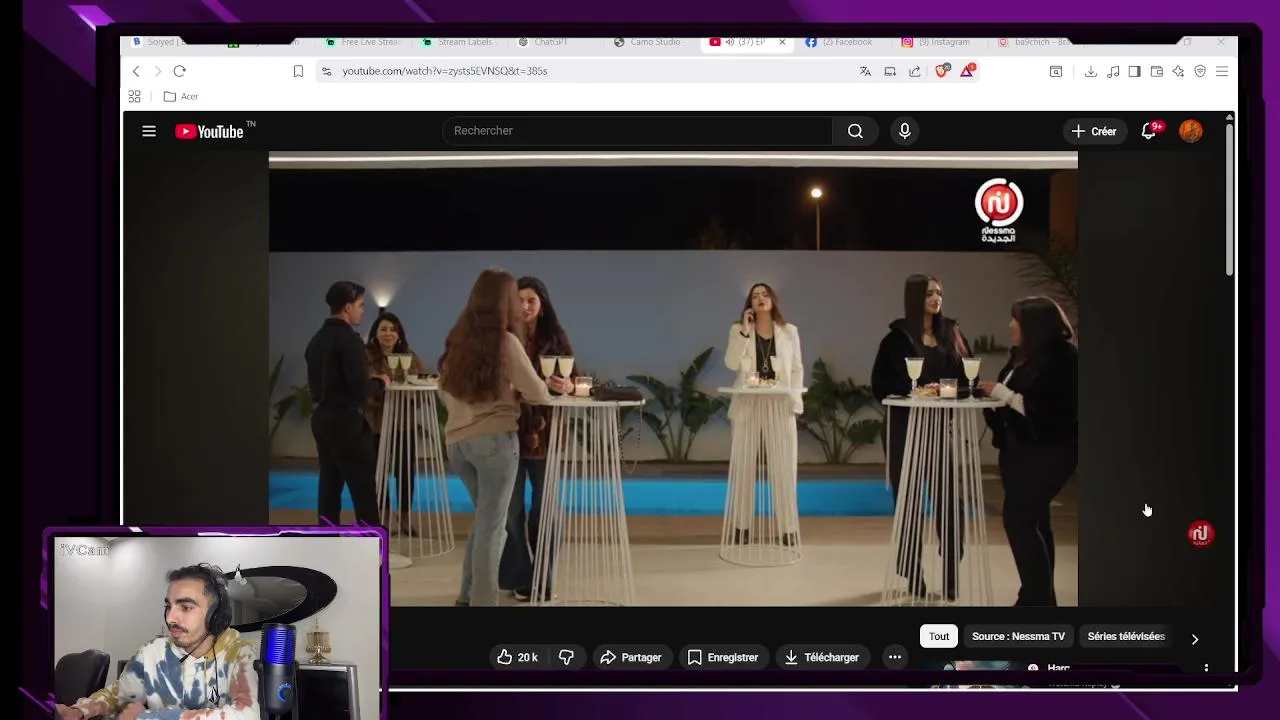Switch to Facebook tab
1280x720 pixels.
[842, 42]
